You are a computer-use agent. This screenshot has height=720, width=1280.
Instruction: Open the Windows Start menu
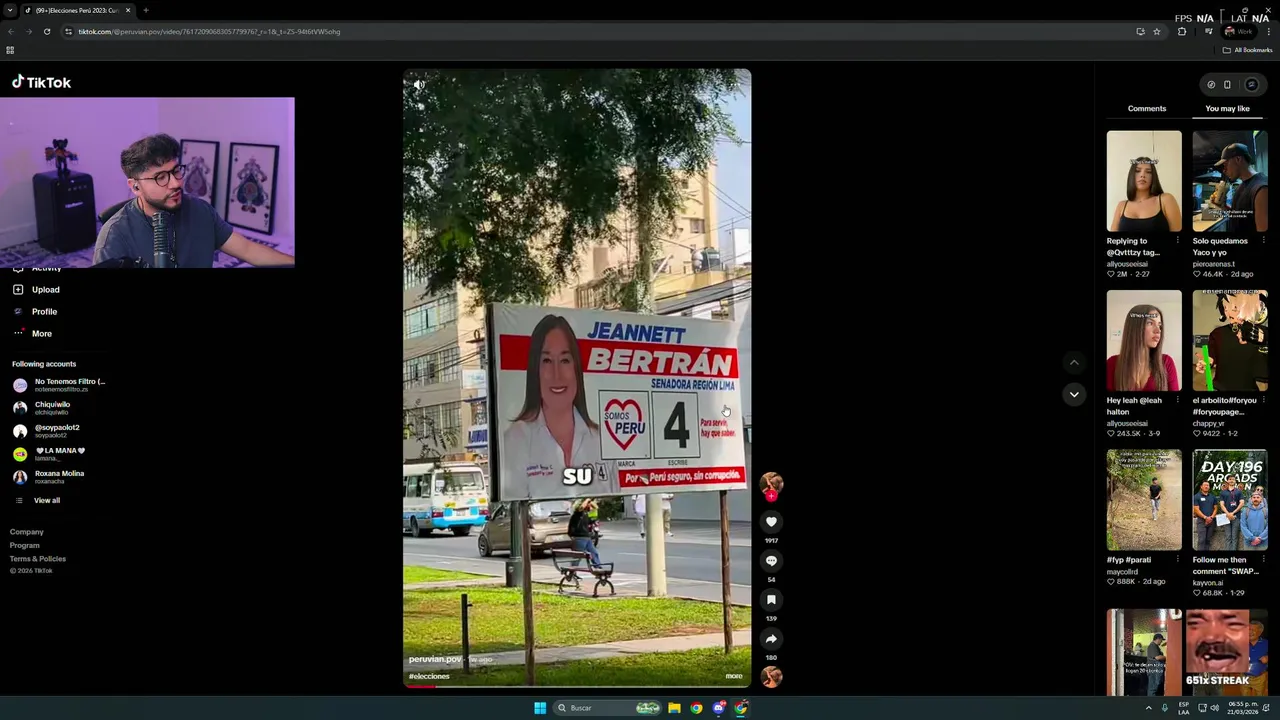pyautogui.click(x=540, y=708)
